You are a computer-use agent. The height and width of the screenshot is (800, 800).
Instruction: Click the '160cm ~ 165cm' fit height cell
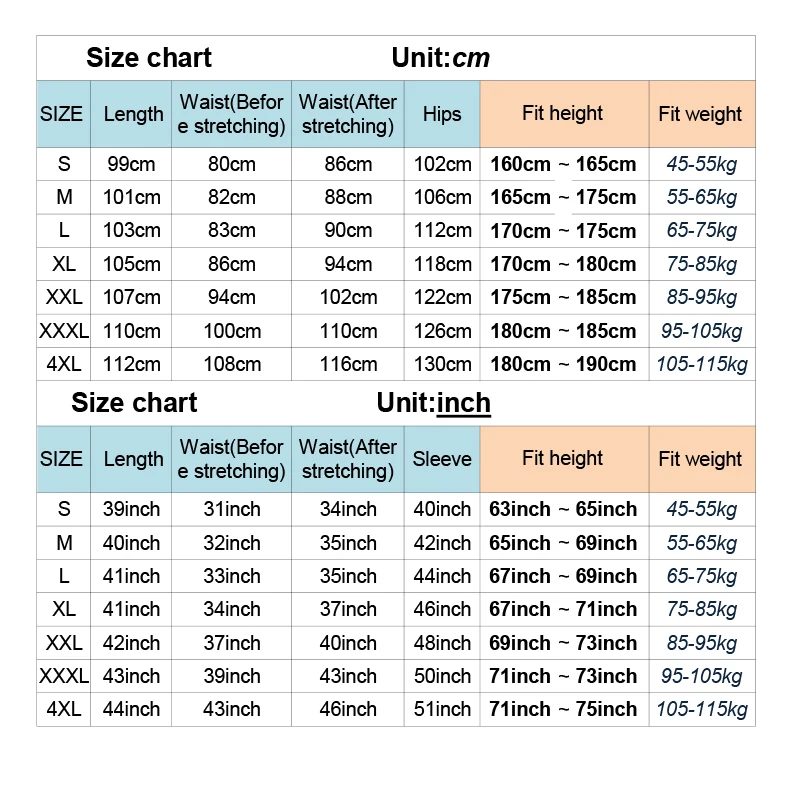[563, 164]
